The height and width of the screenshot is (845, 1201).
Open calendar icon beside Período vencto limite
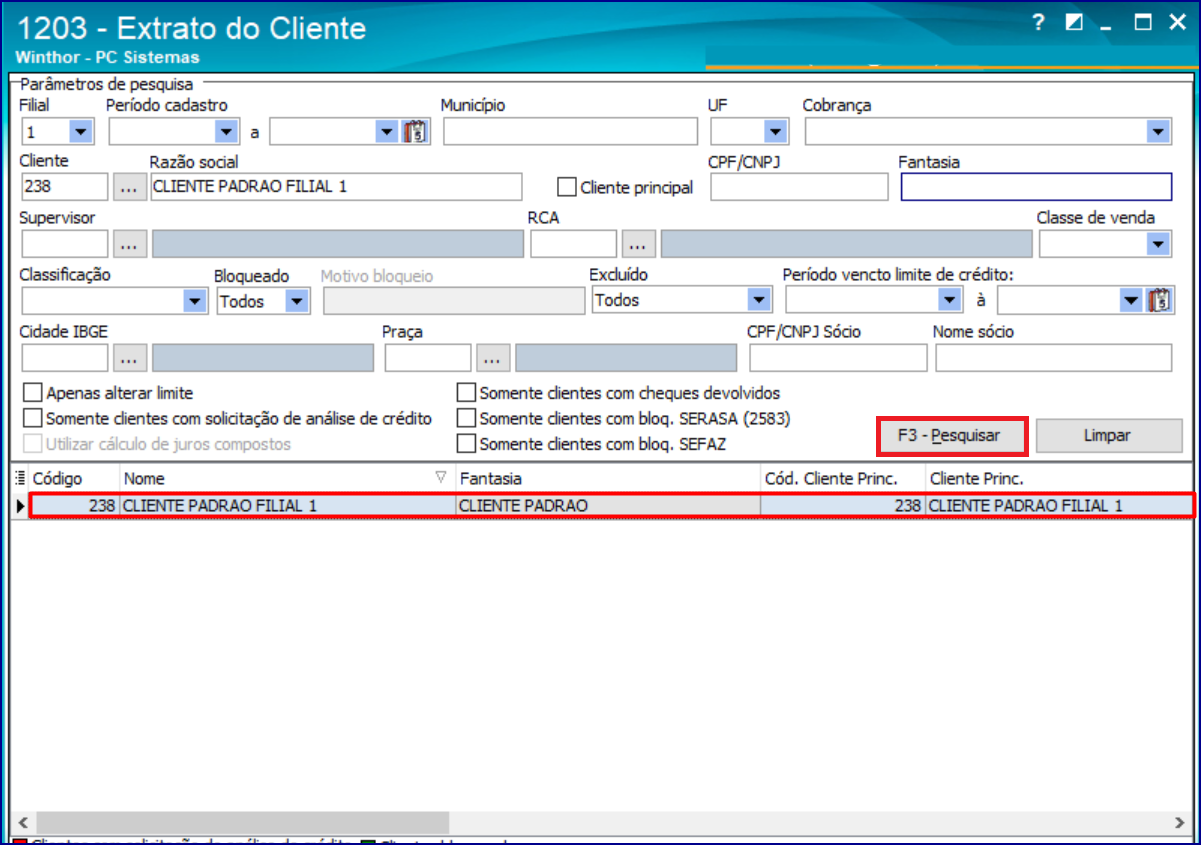coord(1160,300)
